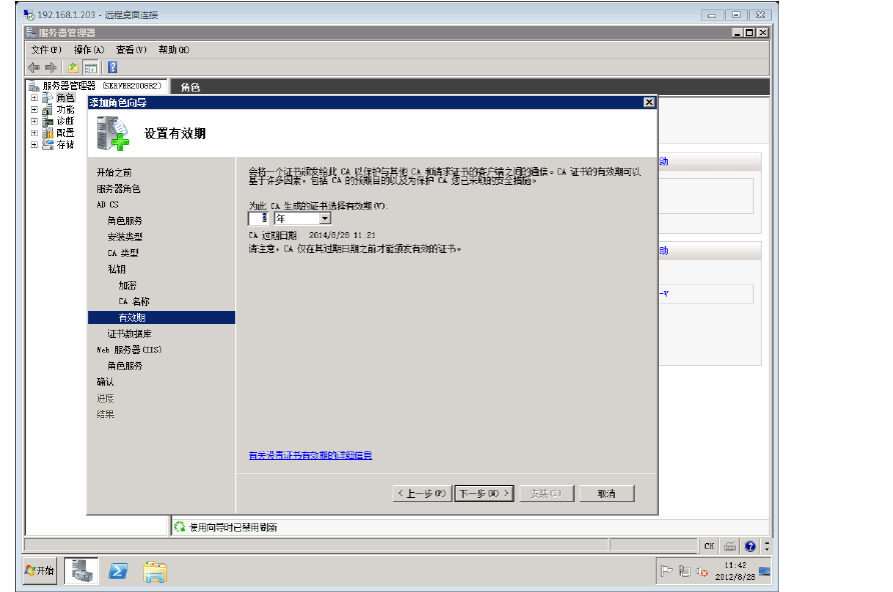Open the 查看(V) menu
Image resolution: width=893 pixels, height=592 pixels.
131,50
